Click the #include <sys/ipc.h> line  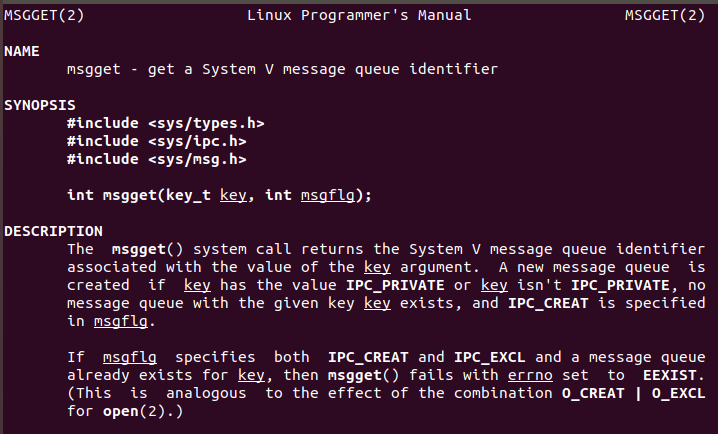(157, 141)
